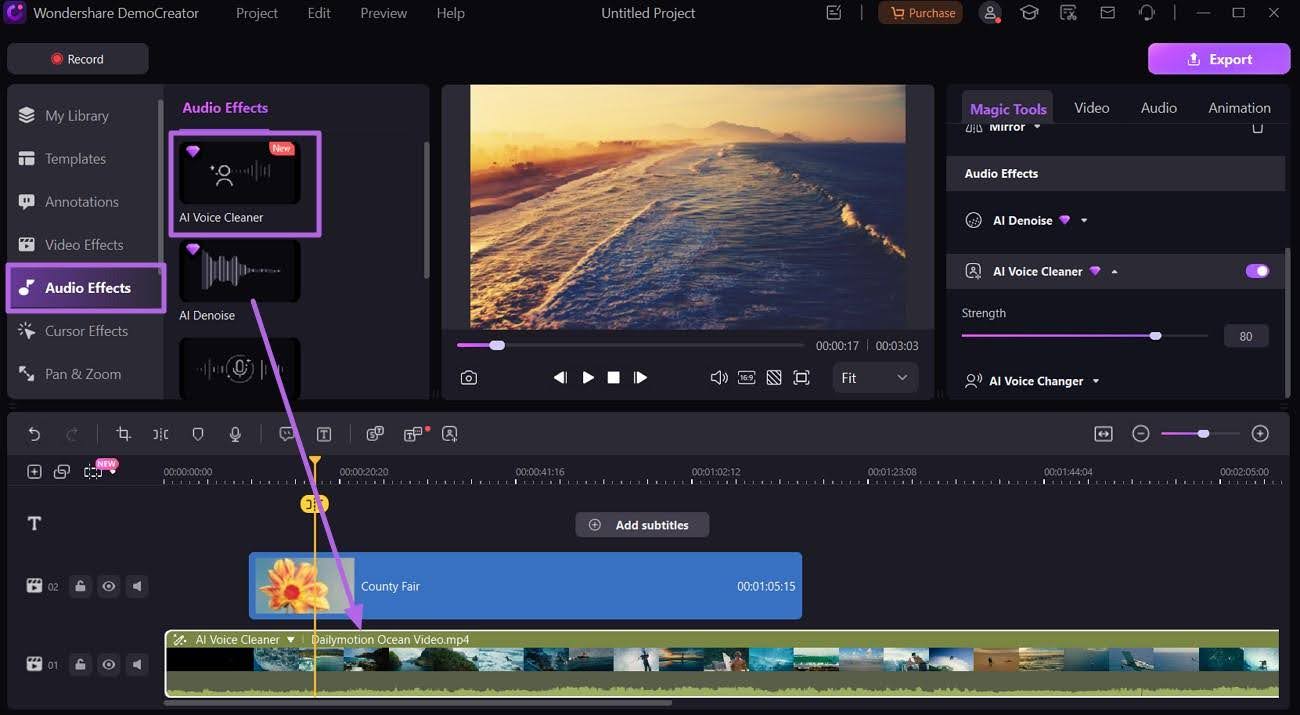Zoom in the timeline with plus icon
Screen dimensions: 1300x715
(x=1260, y=433)
